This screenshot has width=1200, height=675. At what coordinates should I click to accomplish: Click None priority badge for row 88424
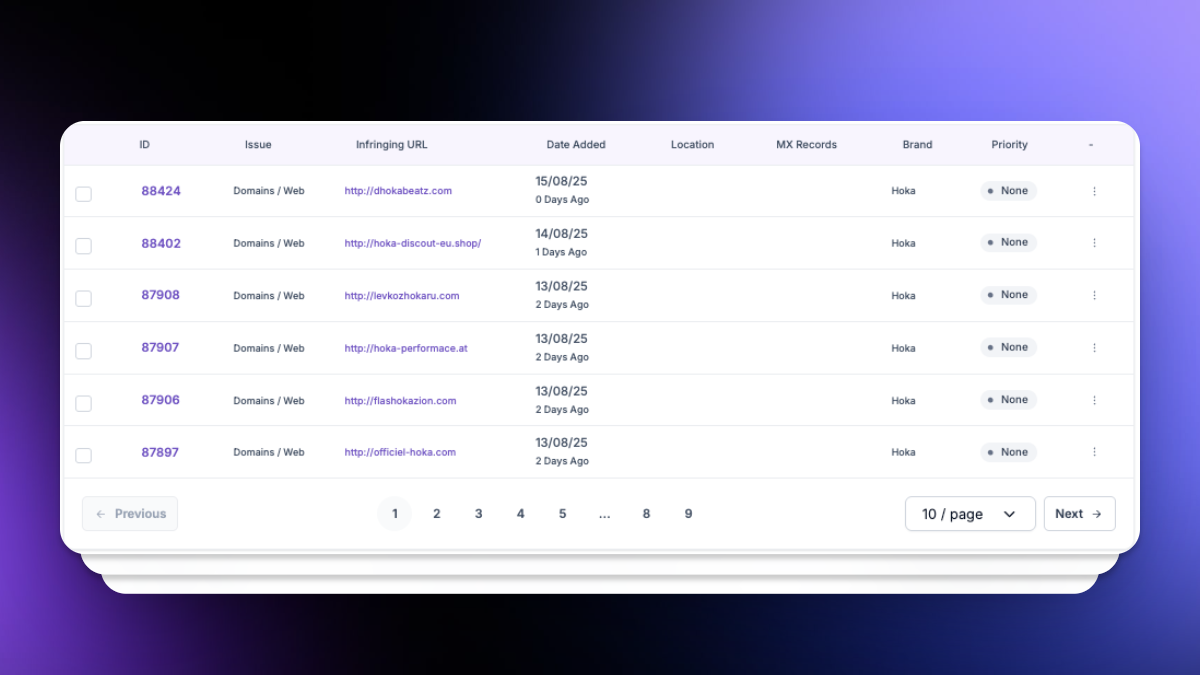coord(1008,191)
